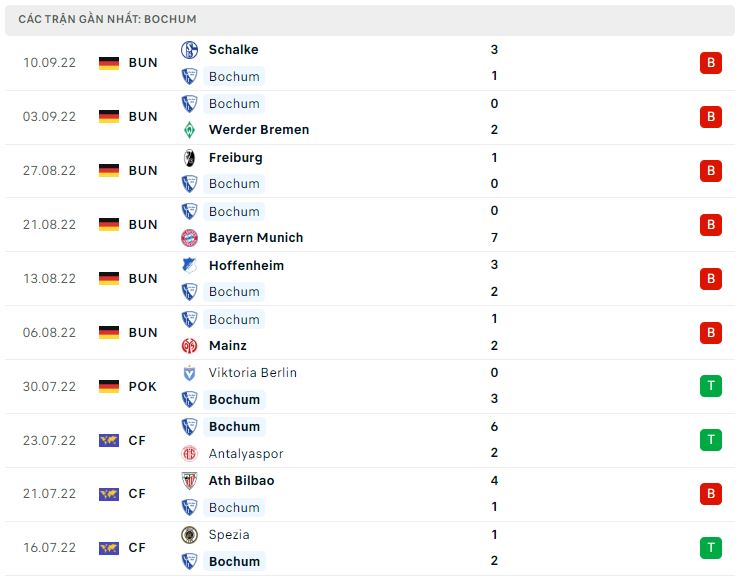Click the Spezia club logo
Screen dimensions: 741x581
click(189, 535)
